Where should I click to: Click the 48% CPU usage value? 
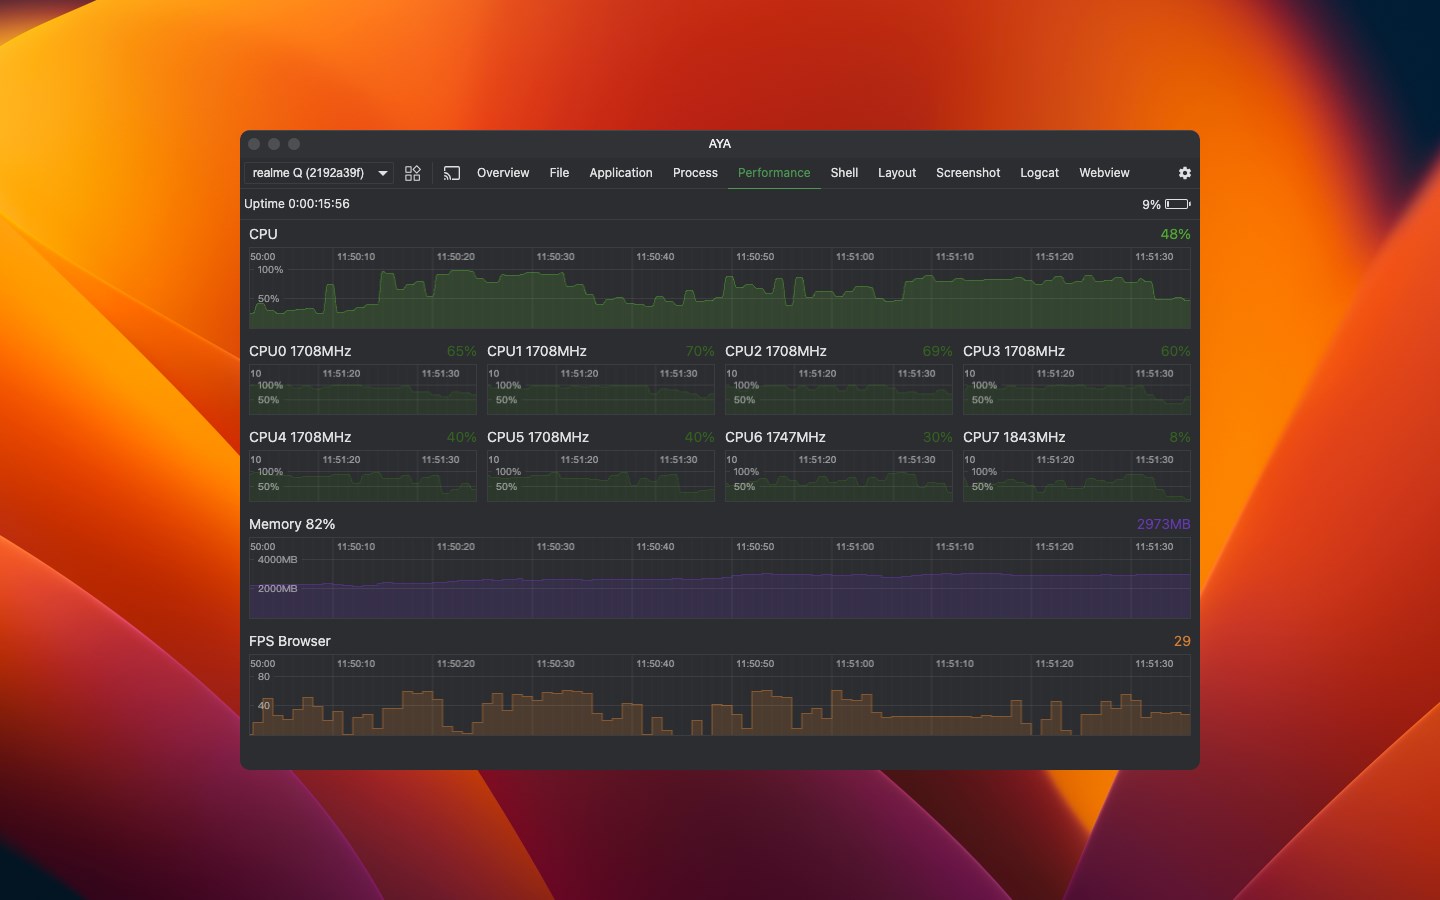tap(1175, 234)
